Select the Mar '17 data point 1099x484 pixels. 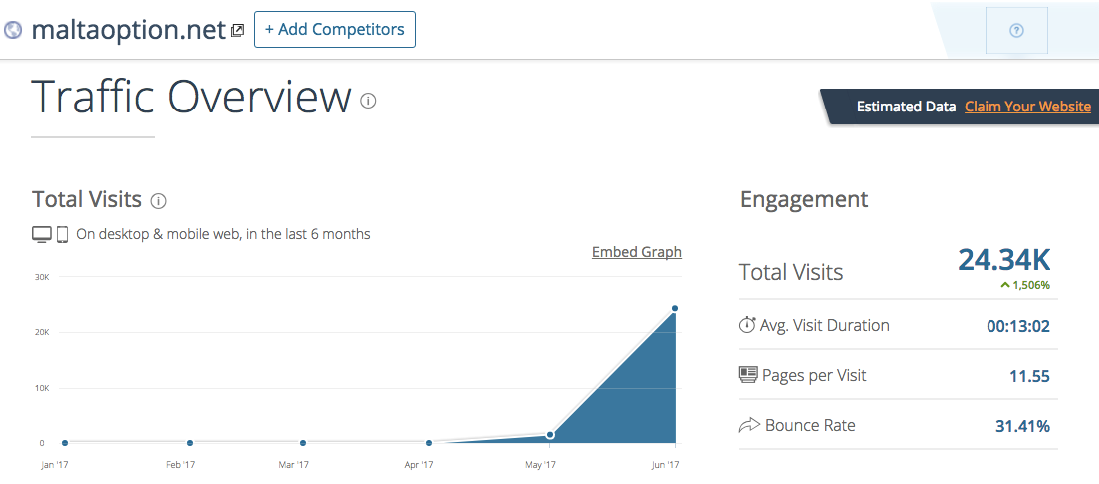[303, 443]
